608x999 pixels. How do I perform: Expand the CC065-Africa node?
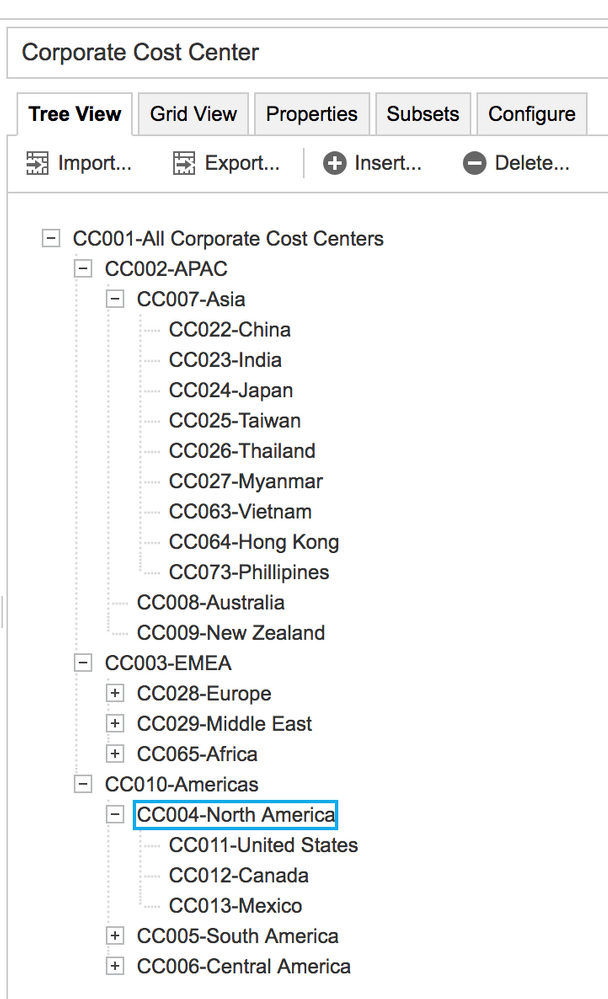click(x=115, y=754)
